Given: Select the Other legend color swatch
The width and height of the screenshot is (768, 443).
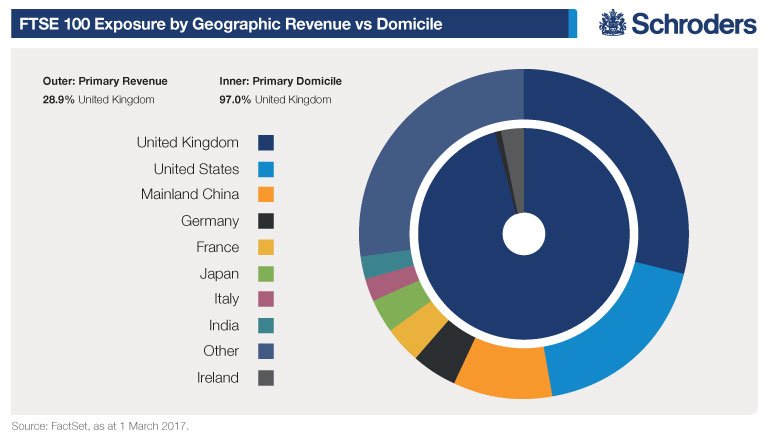Looking at the screenshot, I should tap(265, 351).
